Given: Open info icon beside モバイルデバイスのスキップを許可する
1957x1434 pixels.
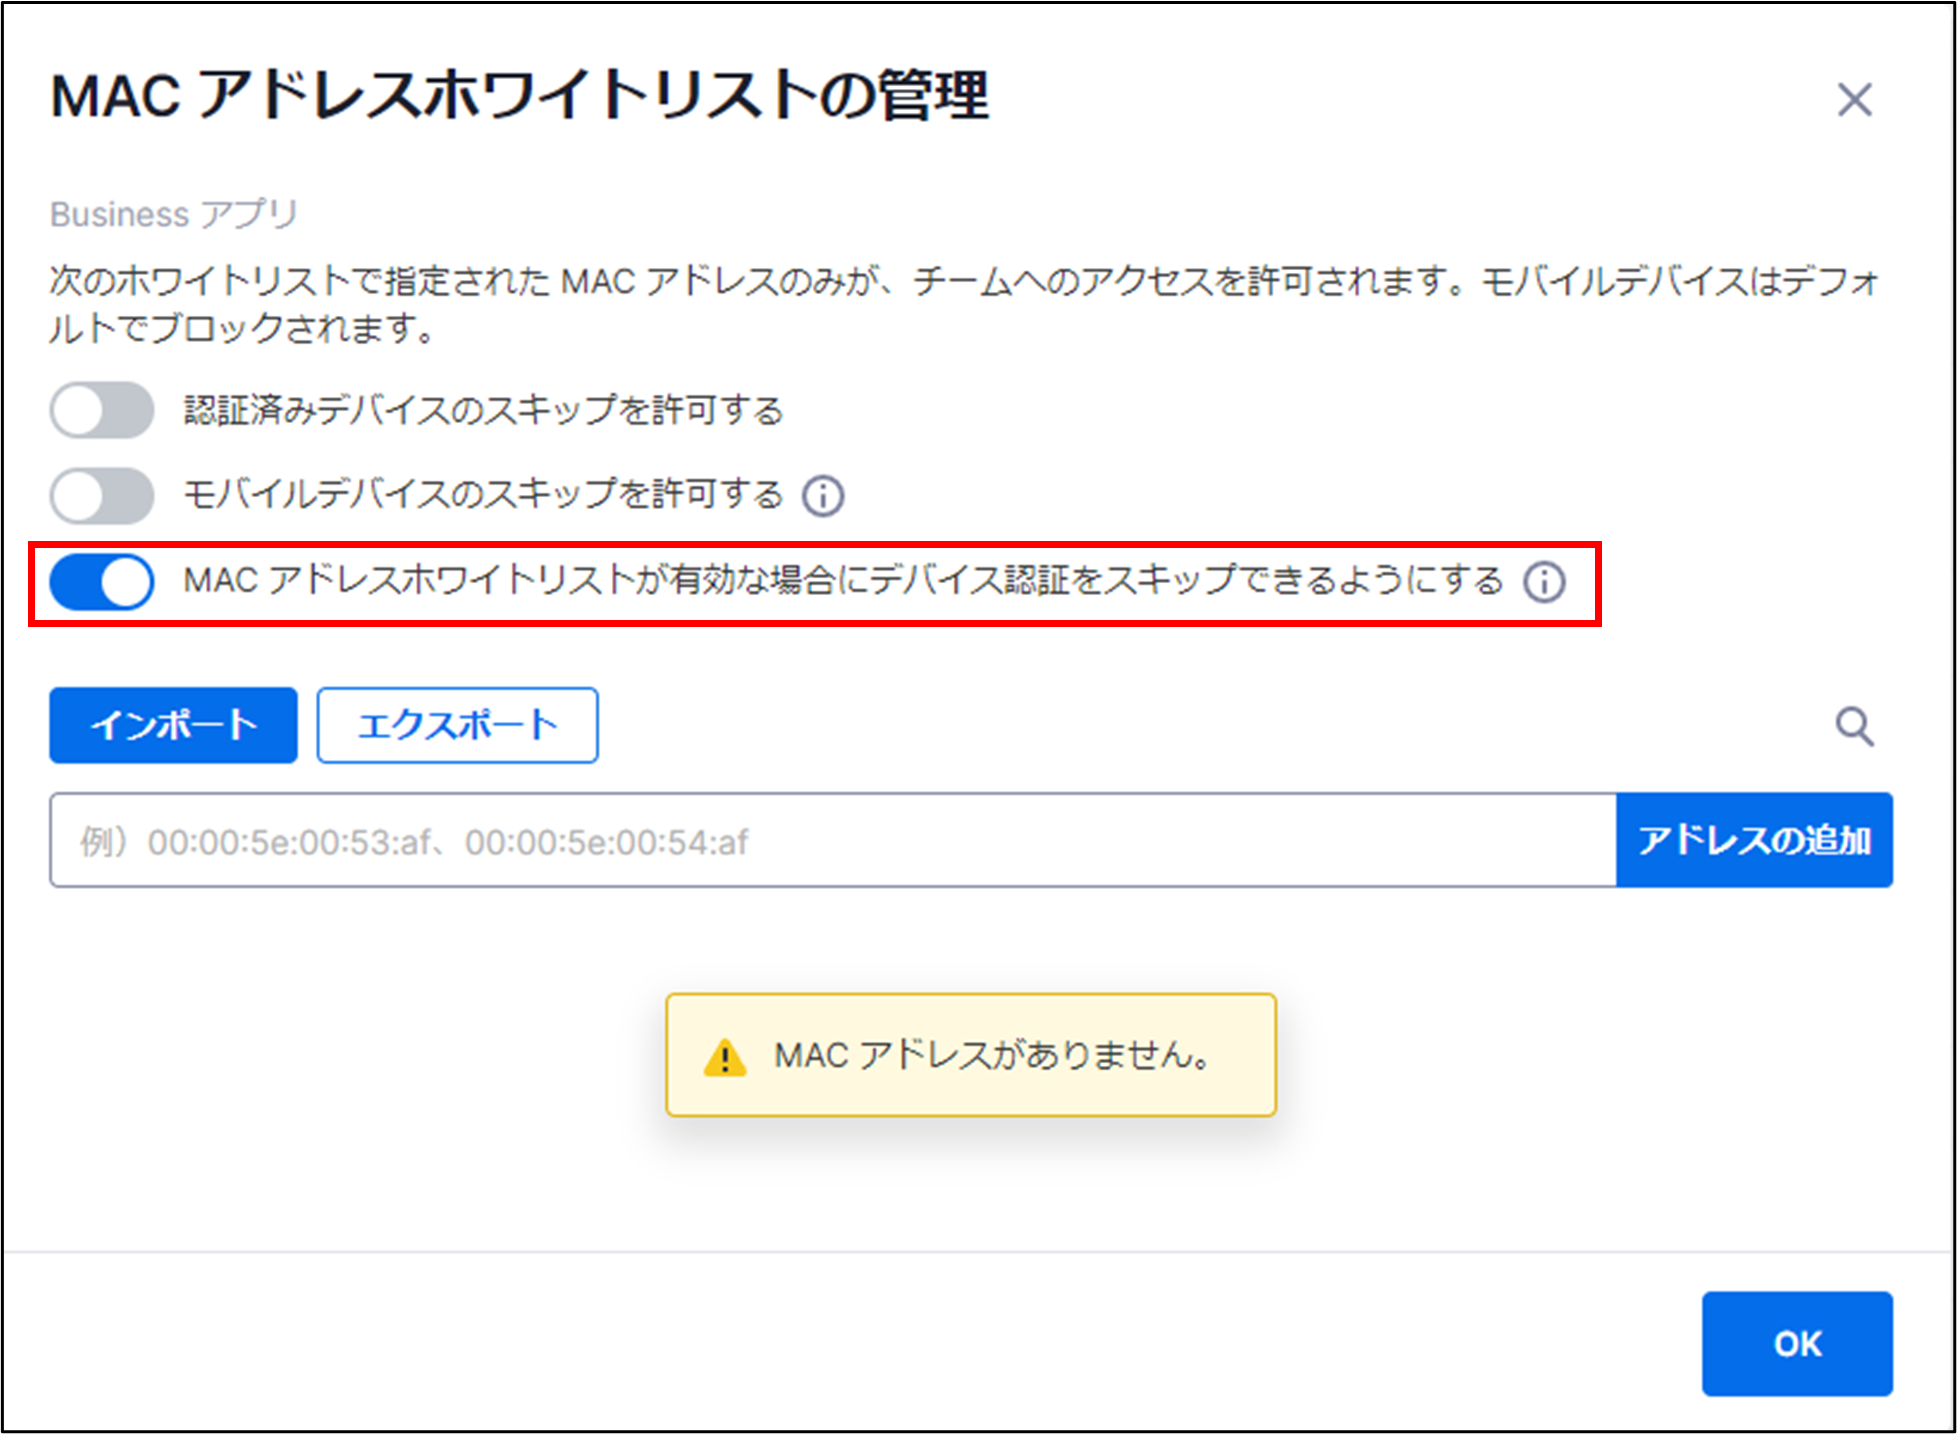Looking at the screenshot, I should pyautogui.click(x=823, y=495).
